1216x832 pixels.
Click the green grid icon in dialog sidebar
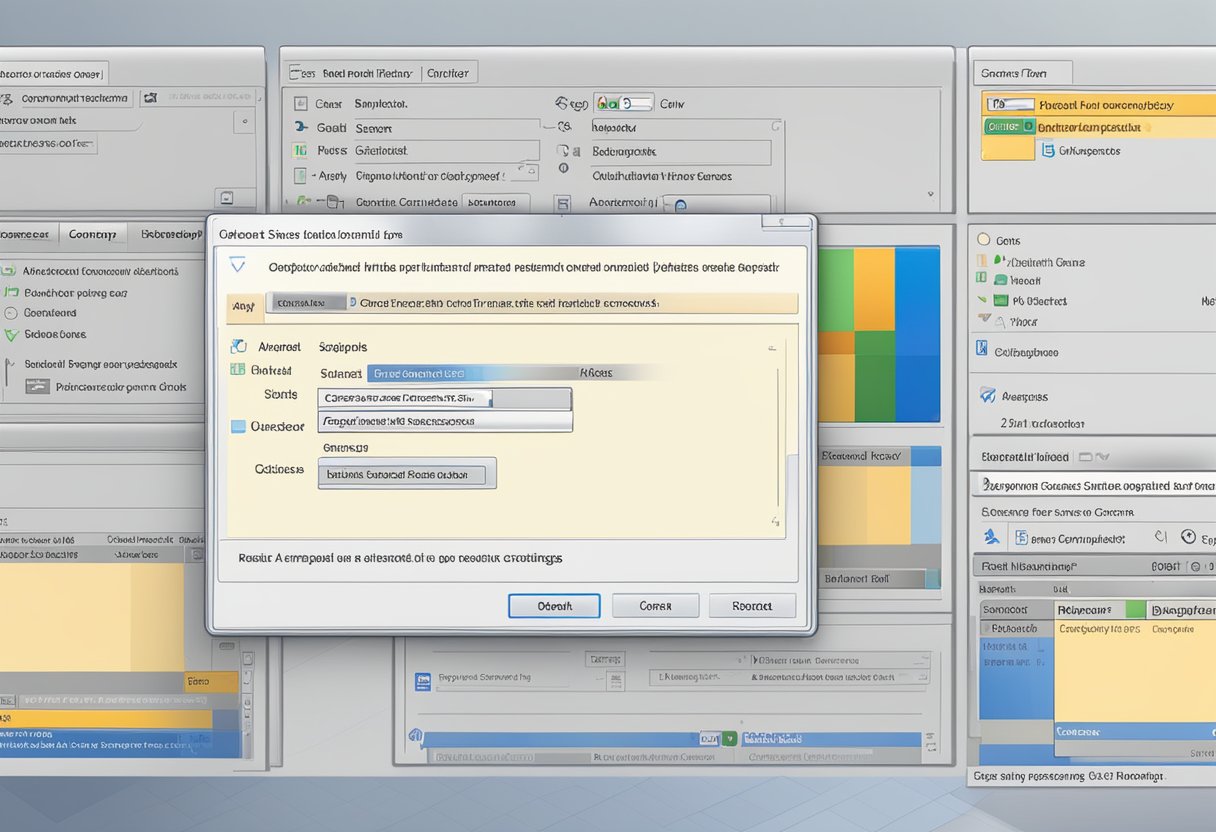[238, 369]
